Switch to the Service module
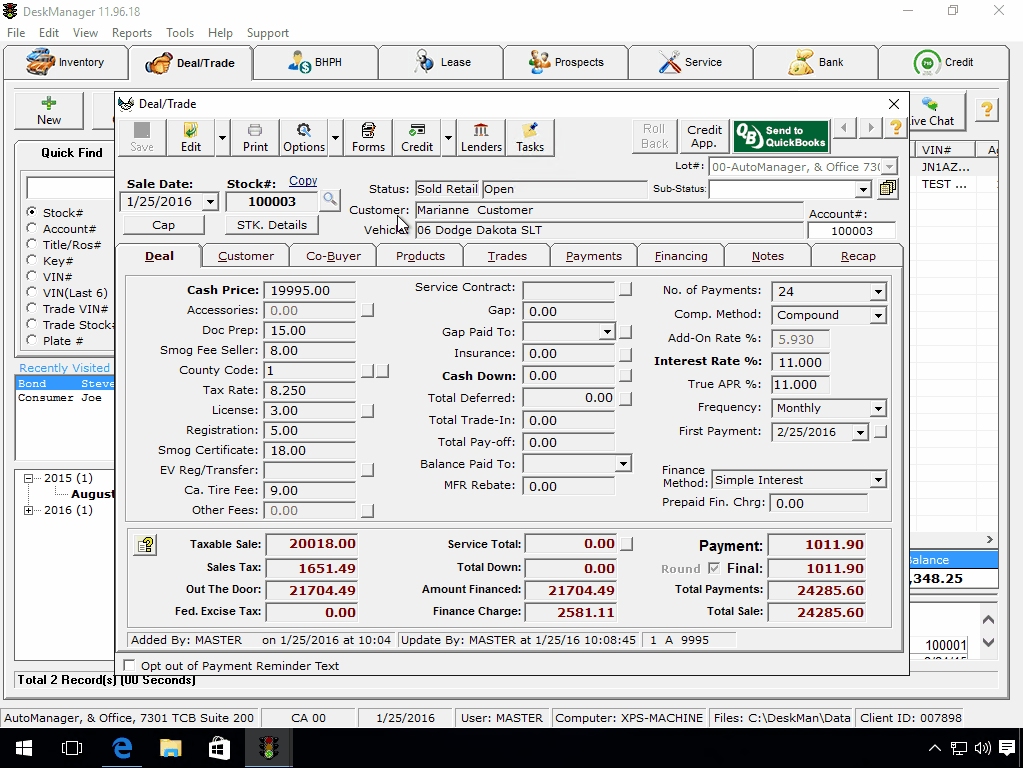This screenshot has height=768, width=1023. point(690,61)
